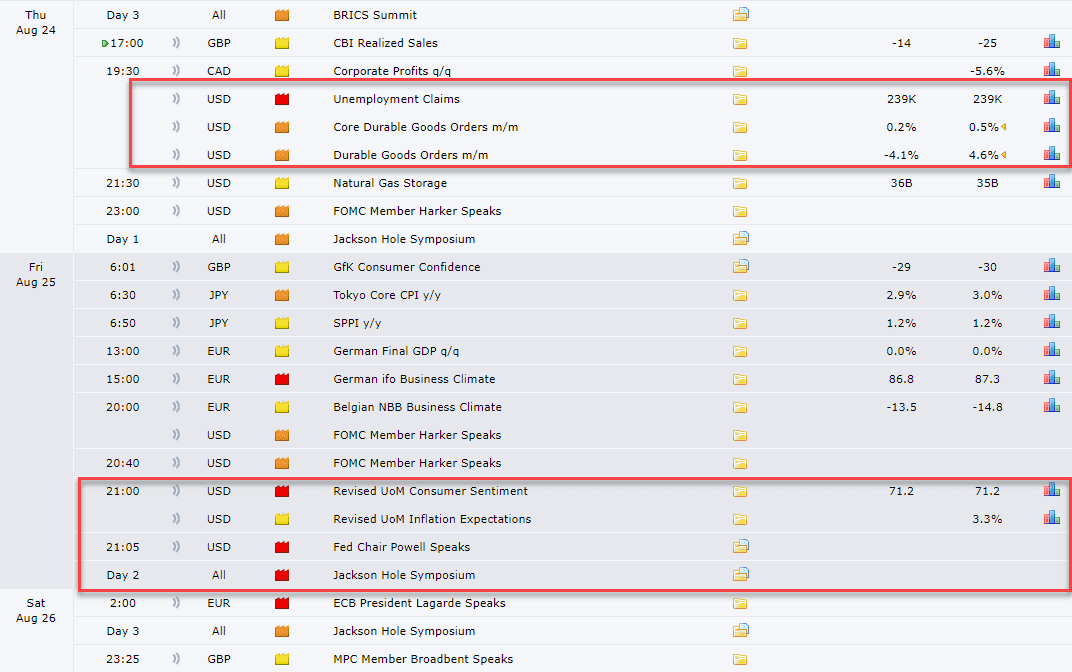Show chart for CBI Realized Sales
Screen dimensions: 1072x672
coord(1050,42)
